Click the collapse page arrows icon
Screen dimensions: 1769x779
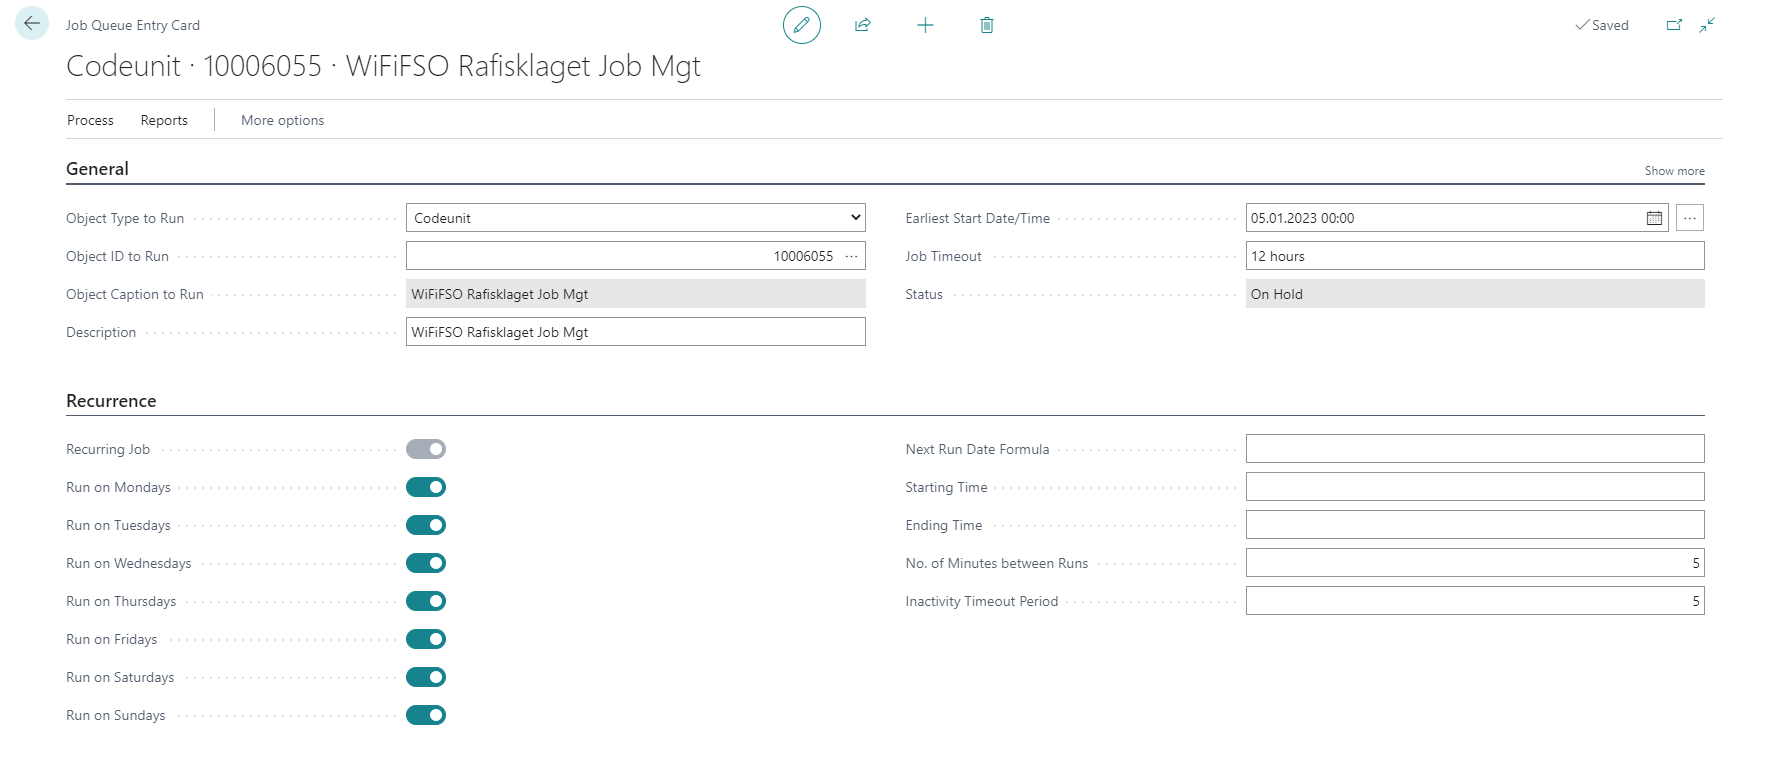[1707, 25]
